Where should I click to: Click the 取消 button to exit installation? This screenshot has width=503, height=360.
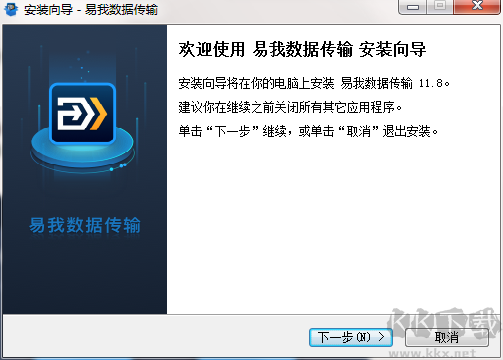click(x=447, y=337)
